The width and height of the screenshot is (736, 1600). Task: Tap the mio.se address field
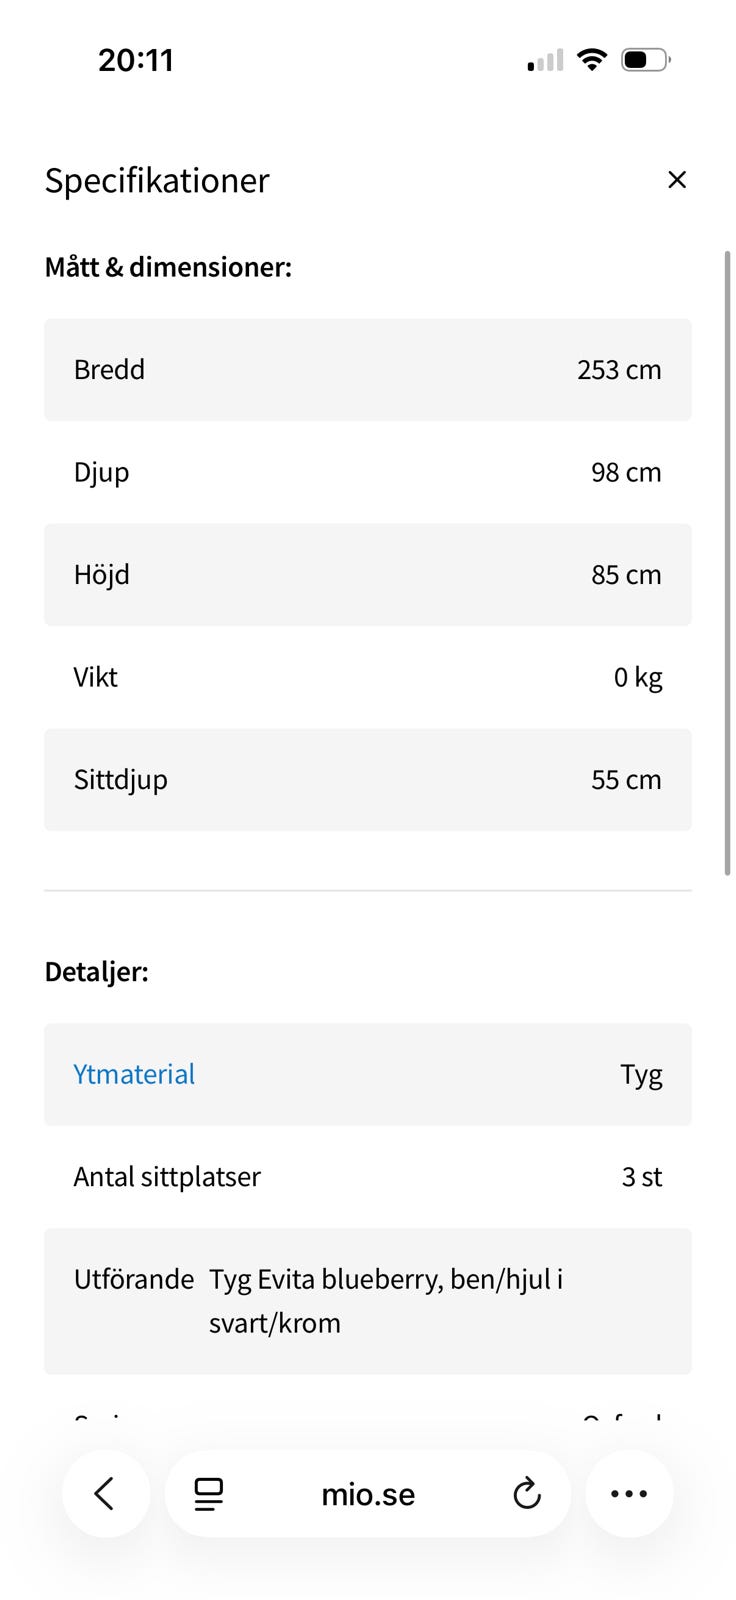tap(368, 1494)
